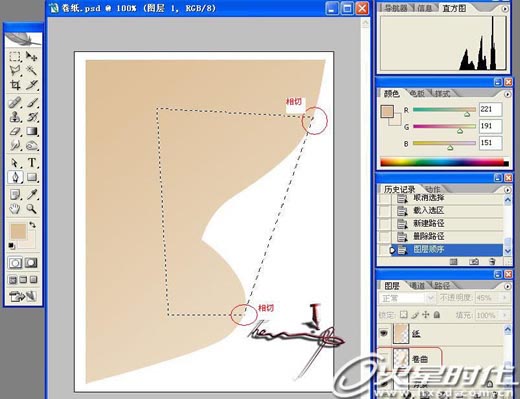Switch to the 路径 paths tab

(x=442, y=286)
